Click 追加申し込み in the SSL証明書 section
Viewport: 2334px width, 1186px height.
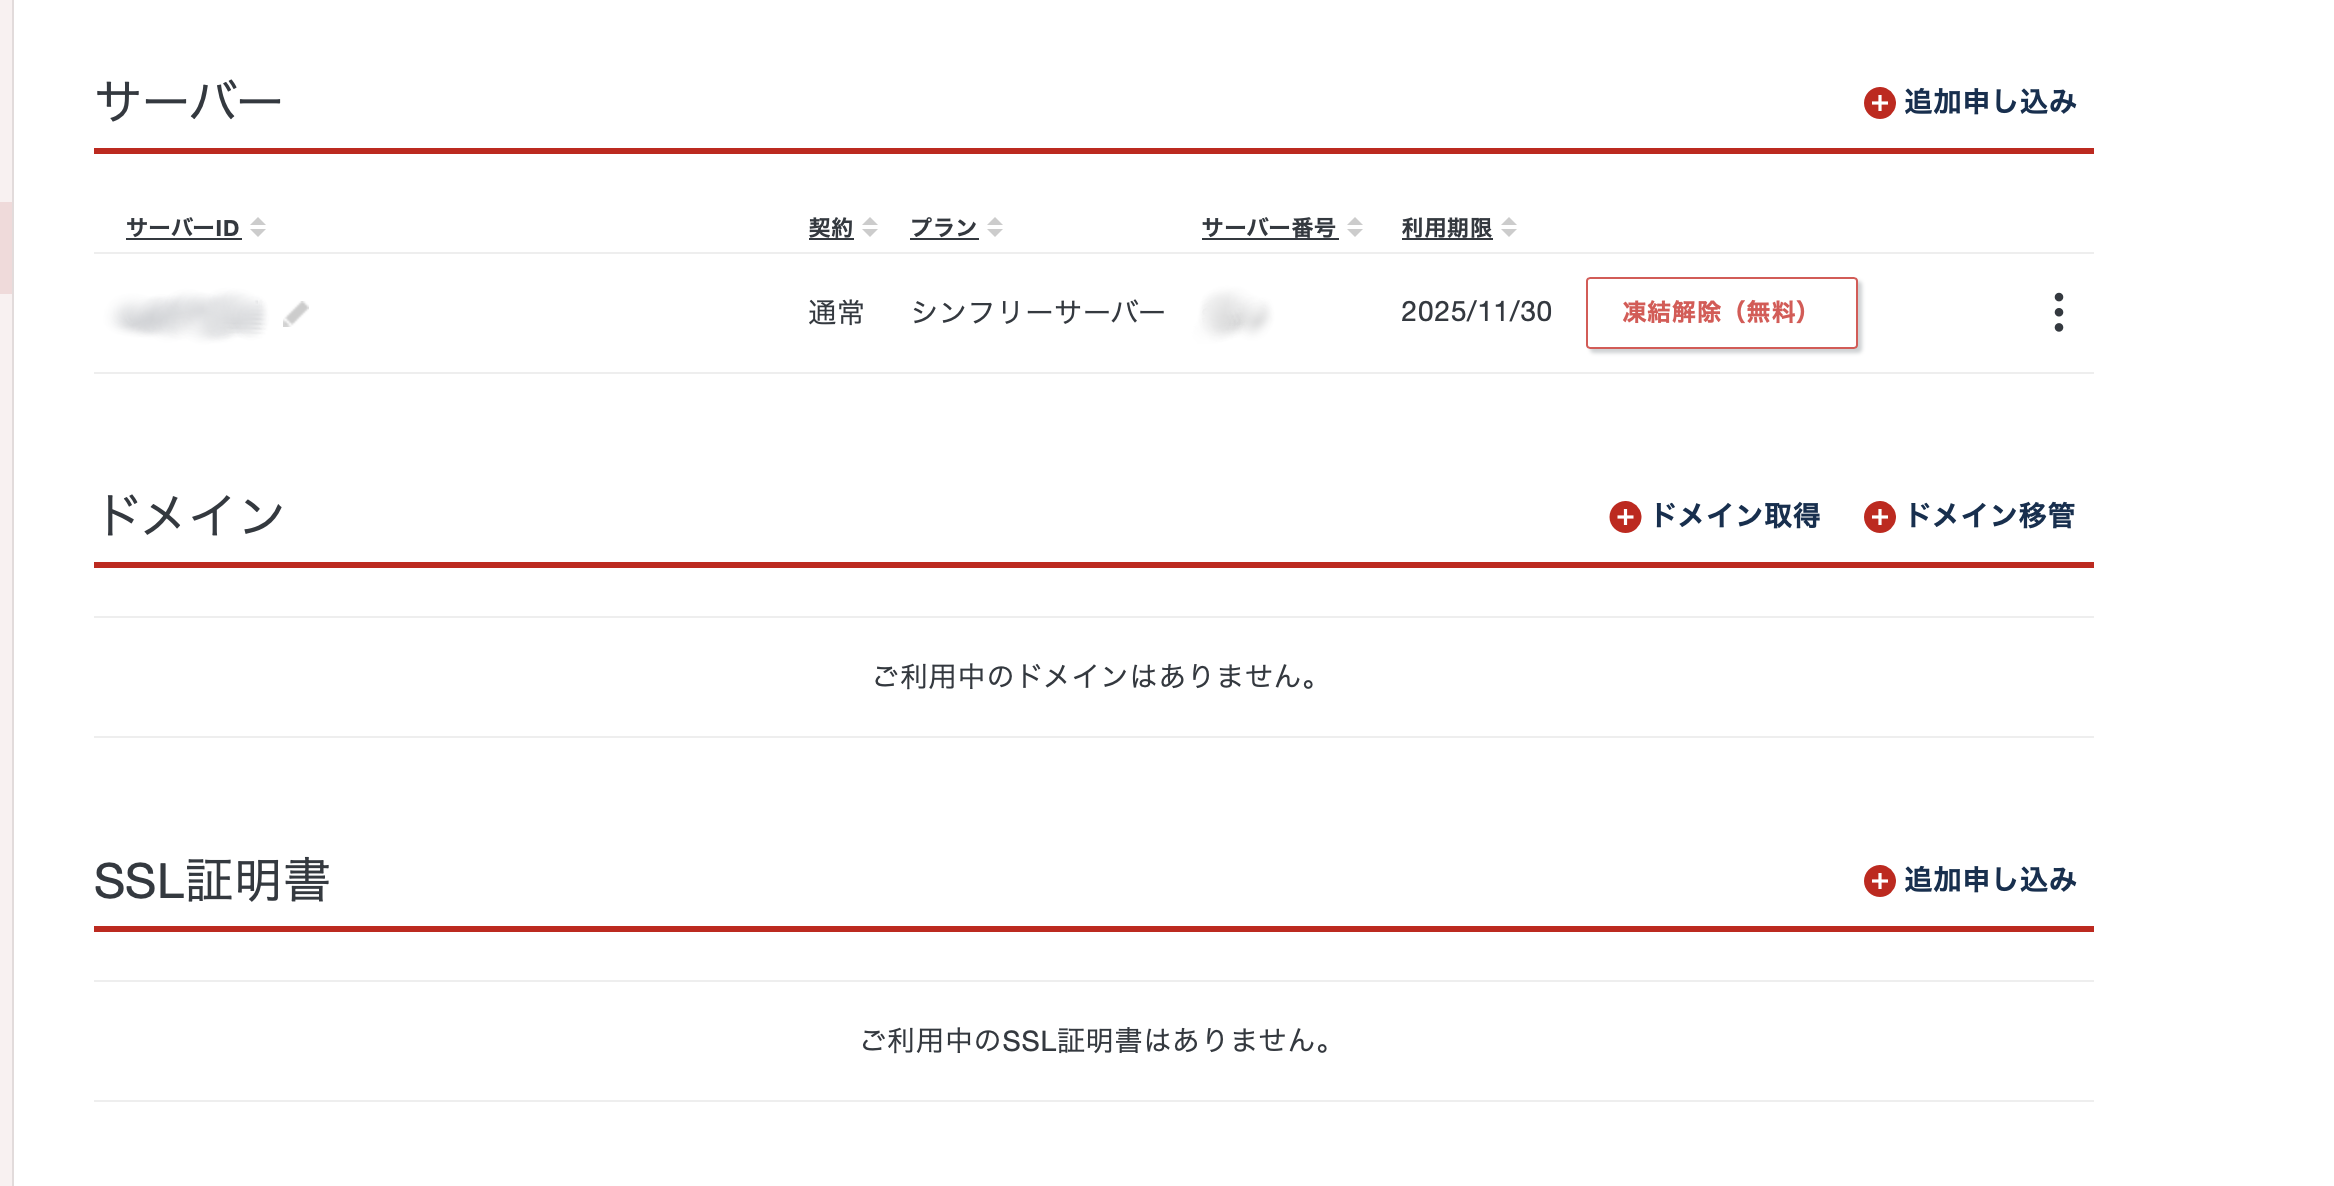point(1990,880)
